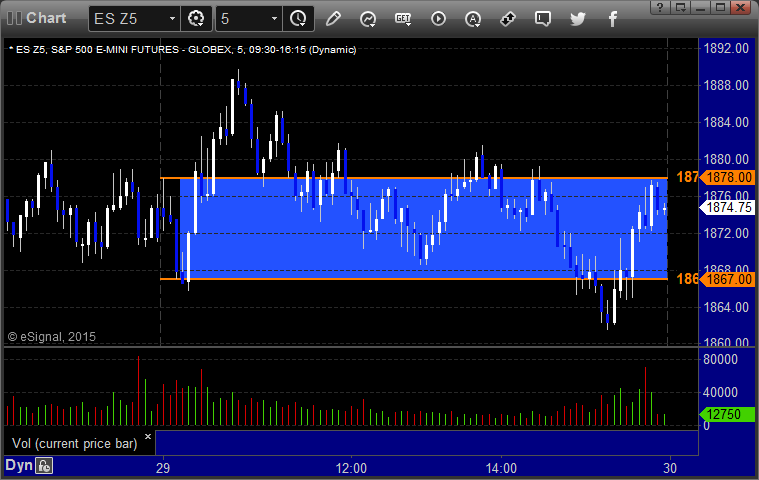
Task: Select the blue shaded range rectangle
Action: tap(424, 228)
